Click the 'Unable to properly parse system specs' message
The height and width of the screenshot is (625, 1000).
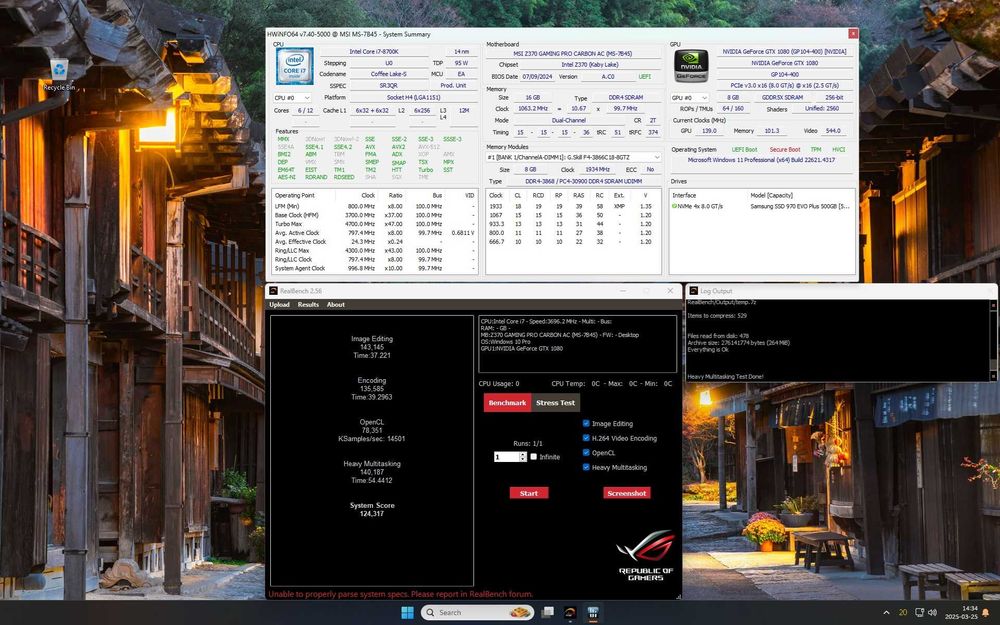click(x=401, y=594)
